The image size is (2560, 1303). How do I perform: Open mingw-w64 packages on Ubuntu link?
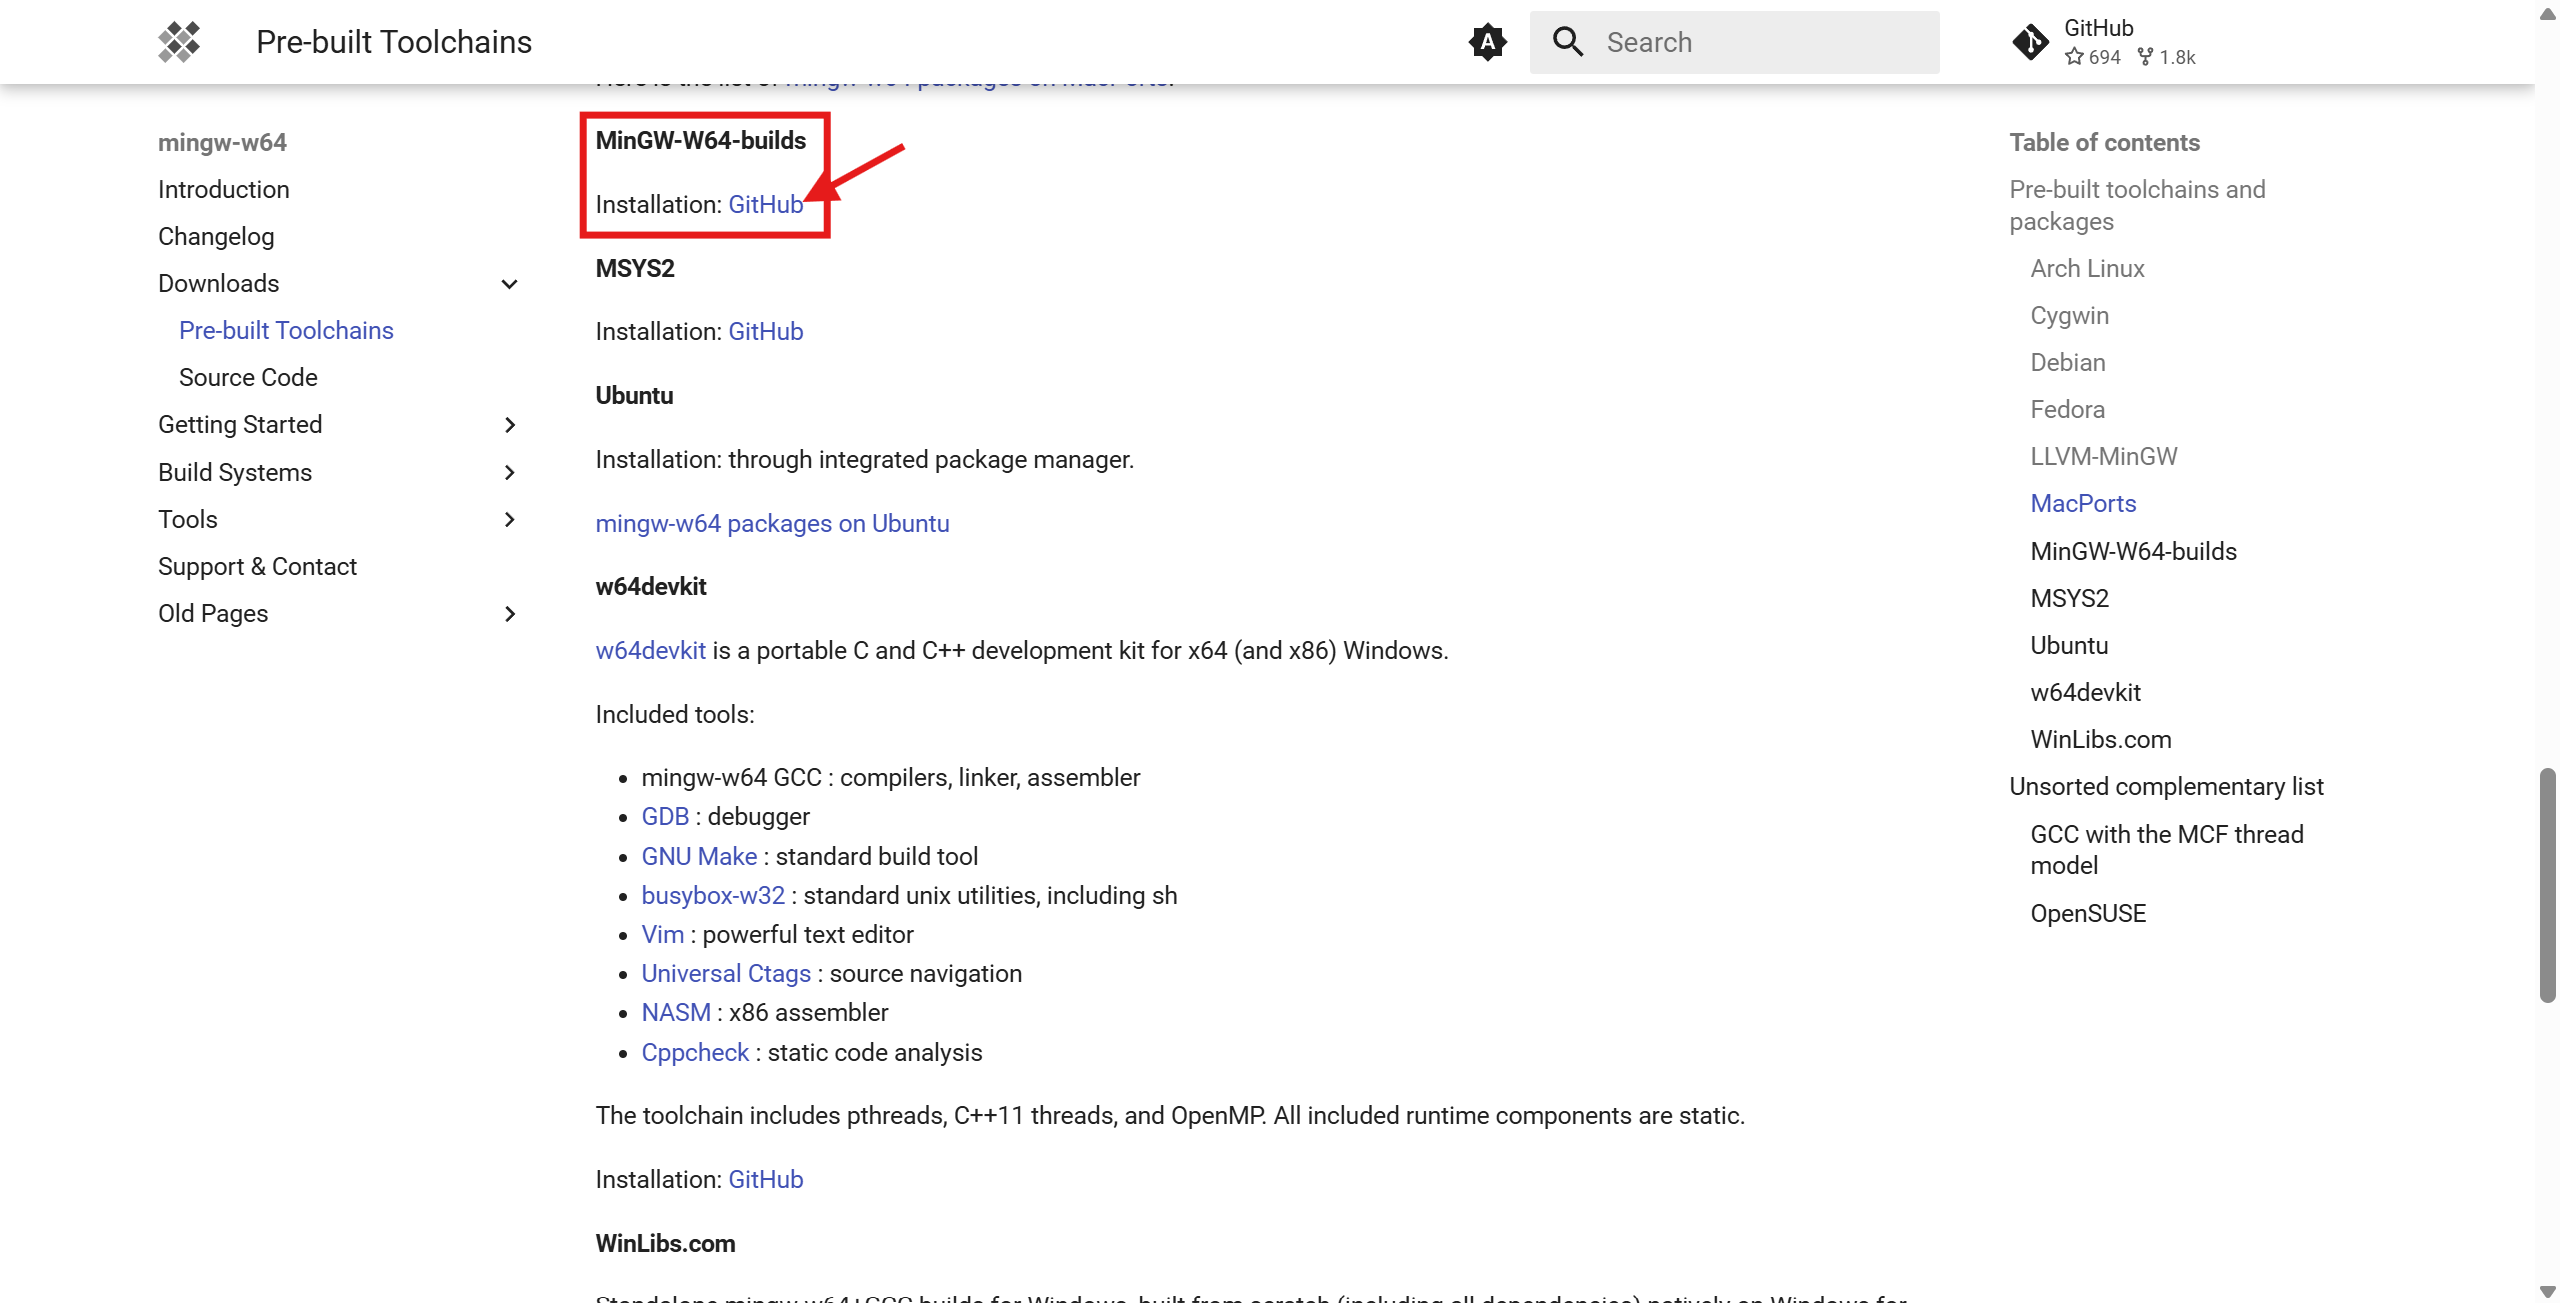click(772, 524)
